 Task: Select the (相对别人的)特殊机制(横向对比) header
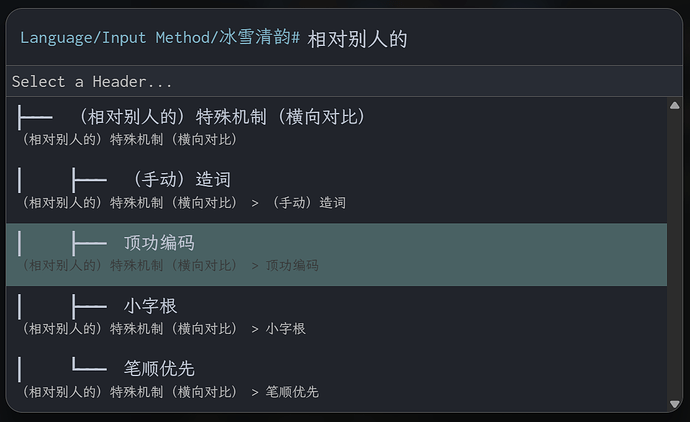tap(222, 117)
